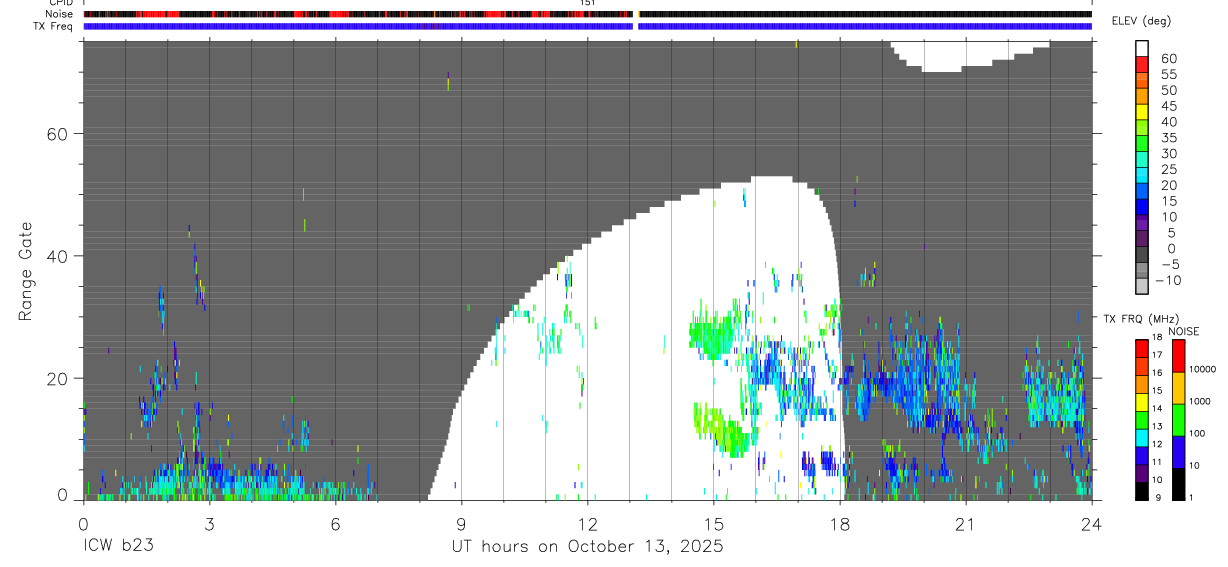1228x567 pixels.
Task: Click the -10 label on ELEV color bar
Action: (1169, 280)
